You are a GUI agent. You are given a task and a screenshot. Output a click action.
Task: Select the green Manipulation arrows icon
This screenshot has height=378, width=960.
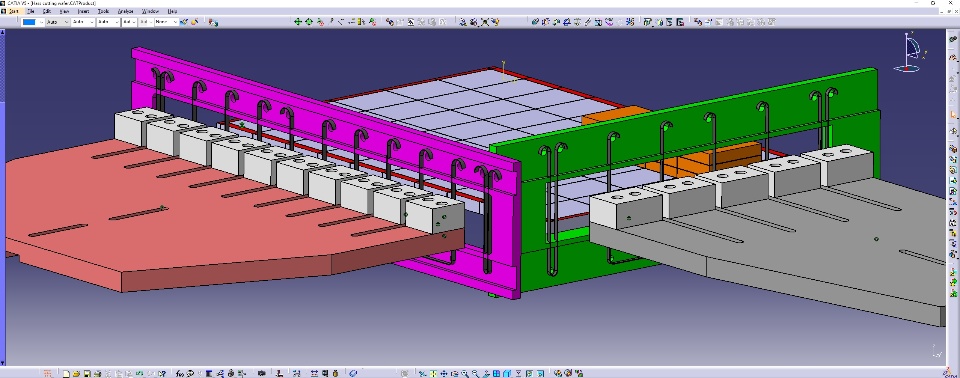[298, 21]
